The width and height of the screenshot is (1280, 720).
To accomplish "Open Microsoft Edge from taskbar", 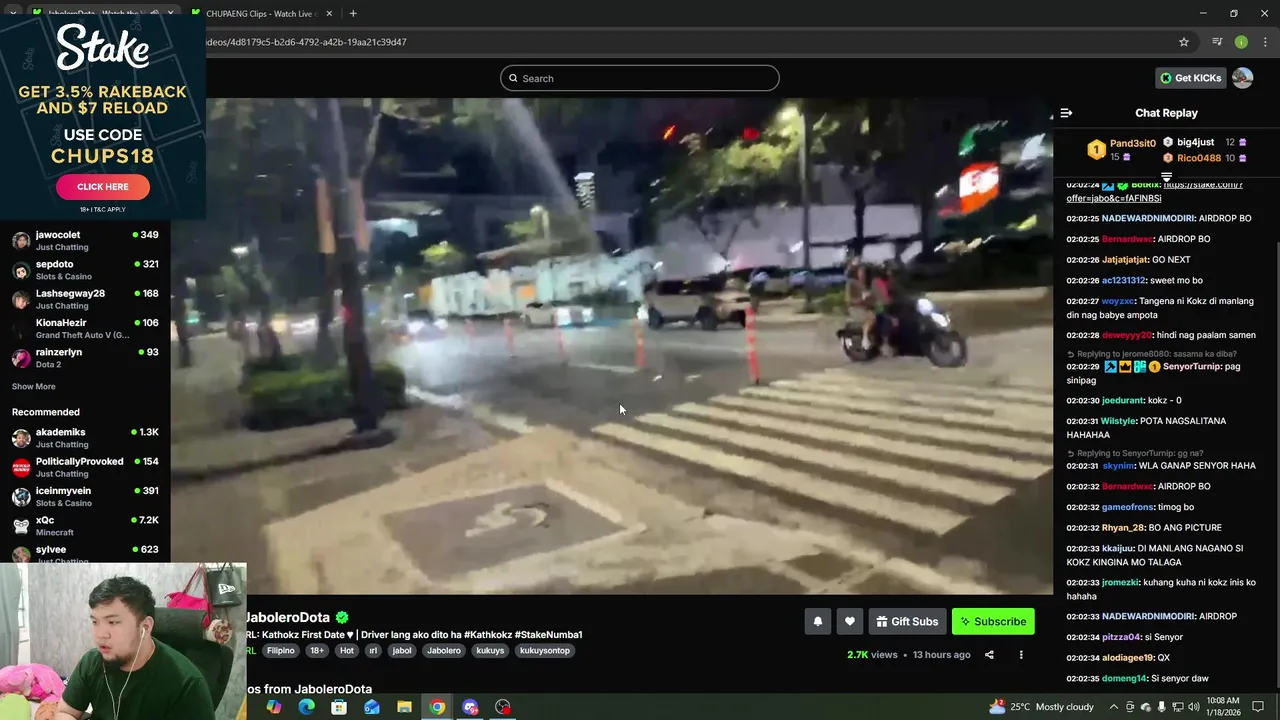I will [x=306, y=707].
